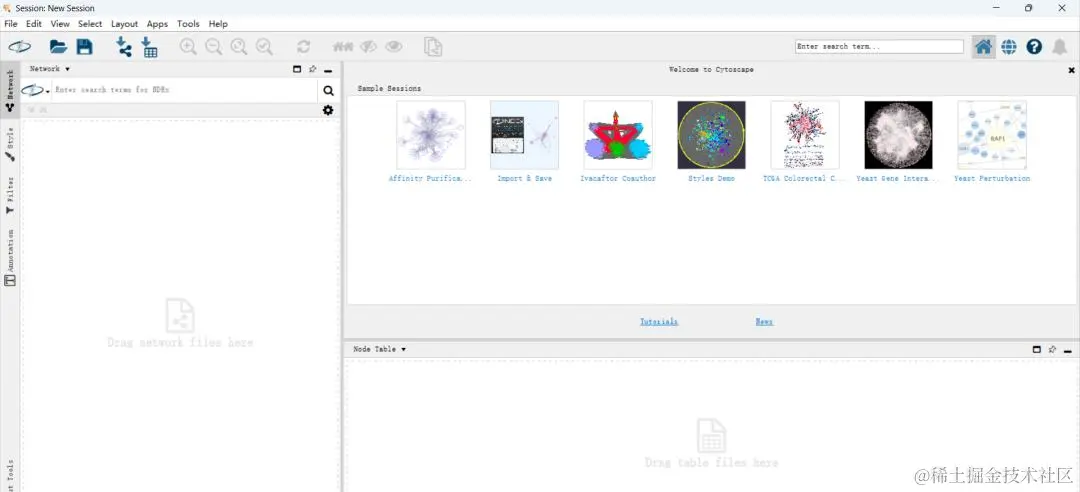1080x492 pixels.
Task: Click the Yeast Perturbation session thumbnail
Action: 993,135
